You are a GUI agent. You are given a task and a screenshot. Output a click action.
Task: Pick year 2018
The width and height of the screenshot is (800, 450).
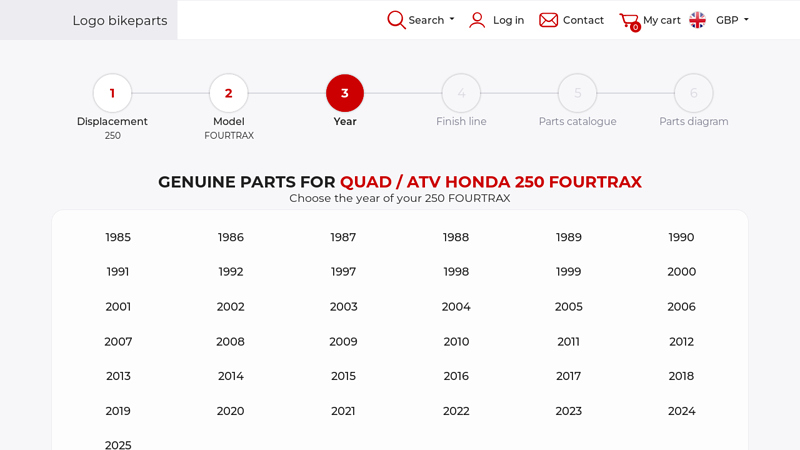click(x=681, y=376)
